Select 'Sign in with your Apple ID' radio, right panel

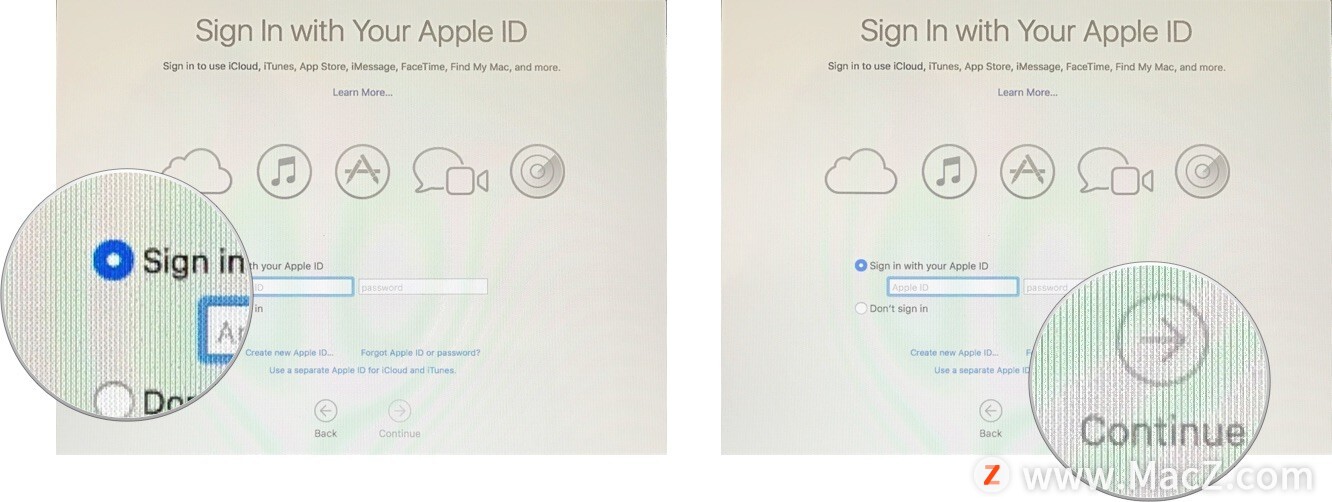(x=861, y=266)
